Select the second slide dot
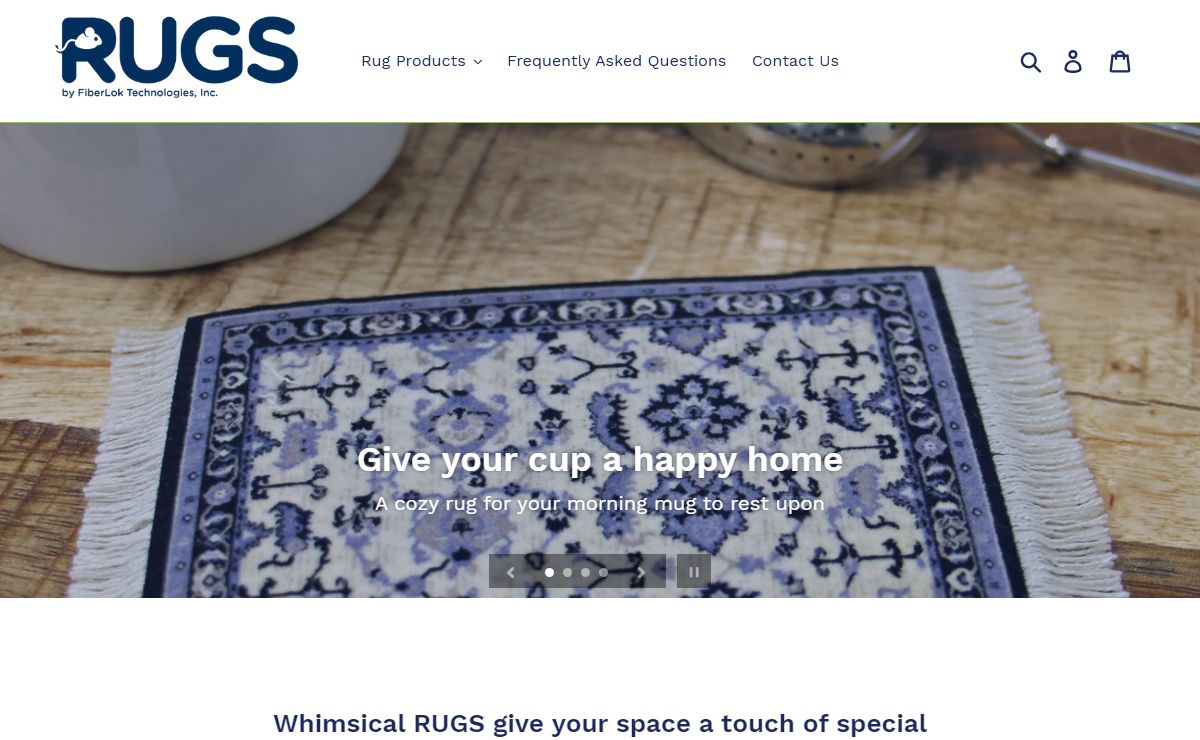 tap(567, 573)
